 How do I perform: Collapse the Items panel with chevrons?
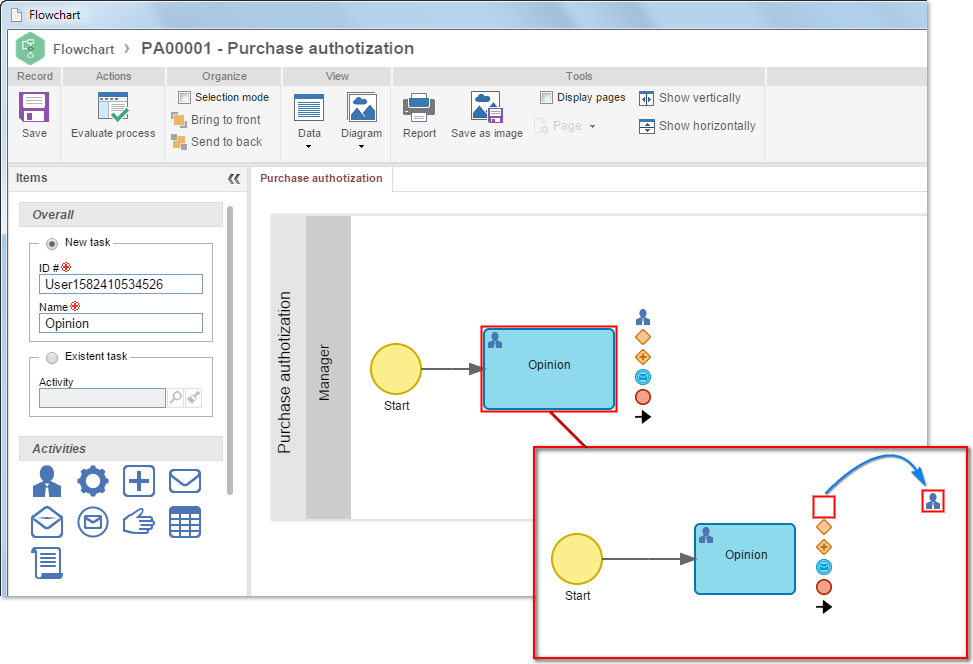234,179
